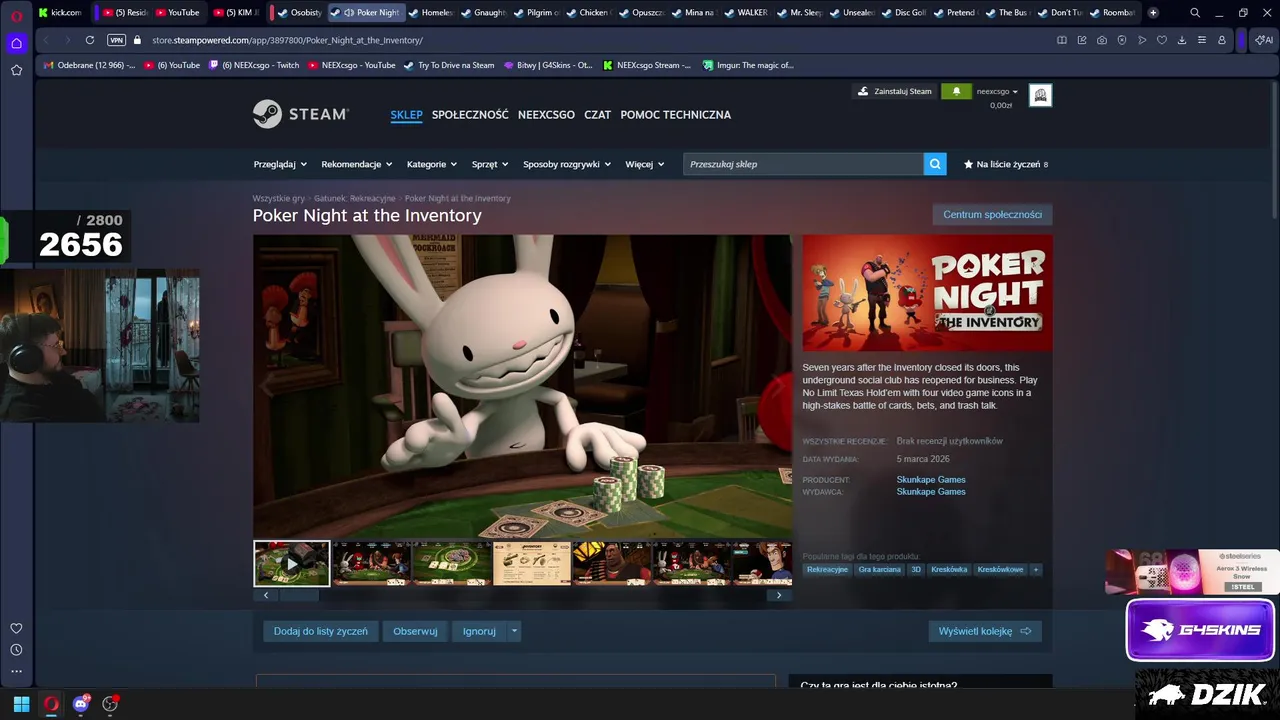The height and width of the screenshot is (720, 1280).
Task: Click the snapshot camera icon in the address bar
Action: pos(1102,40)
